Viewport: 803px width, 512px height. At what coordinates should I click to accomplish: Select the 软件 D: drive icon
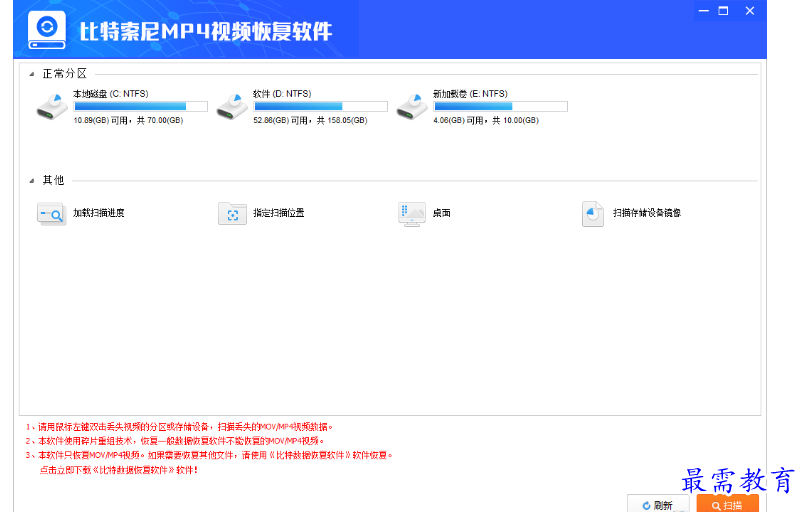pos(232,105)
